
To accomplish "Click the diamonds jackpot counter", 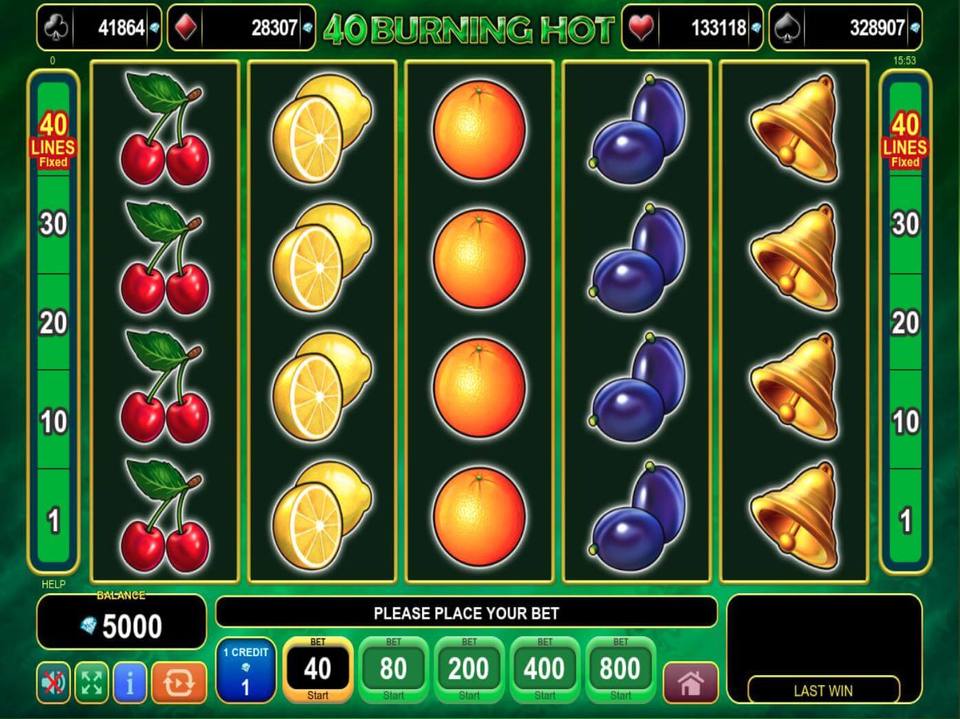I will coord(241,28).
